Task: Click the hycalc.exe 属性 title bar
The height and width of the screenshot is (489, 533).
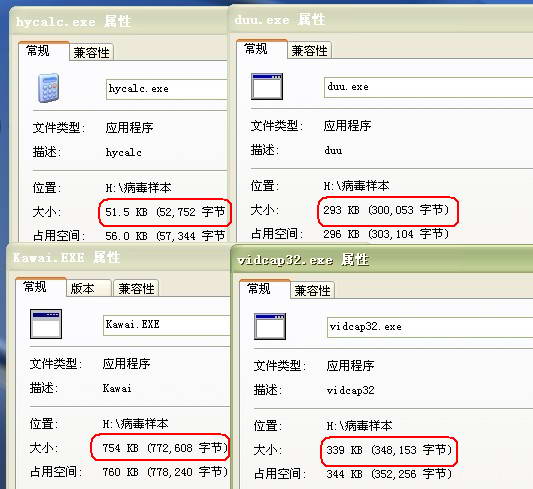Action: pyautogui.click(x=118, y=22)
